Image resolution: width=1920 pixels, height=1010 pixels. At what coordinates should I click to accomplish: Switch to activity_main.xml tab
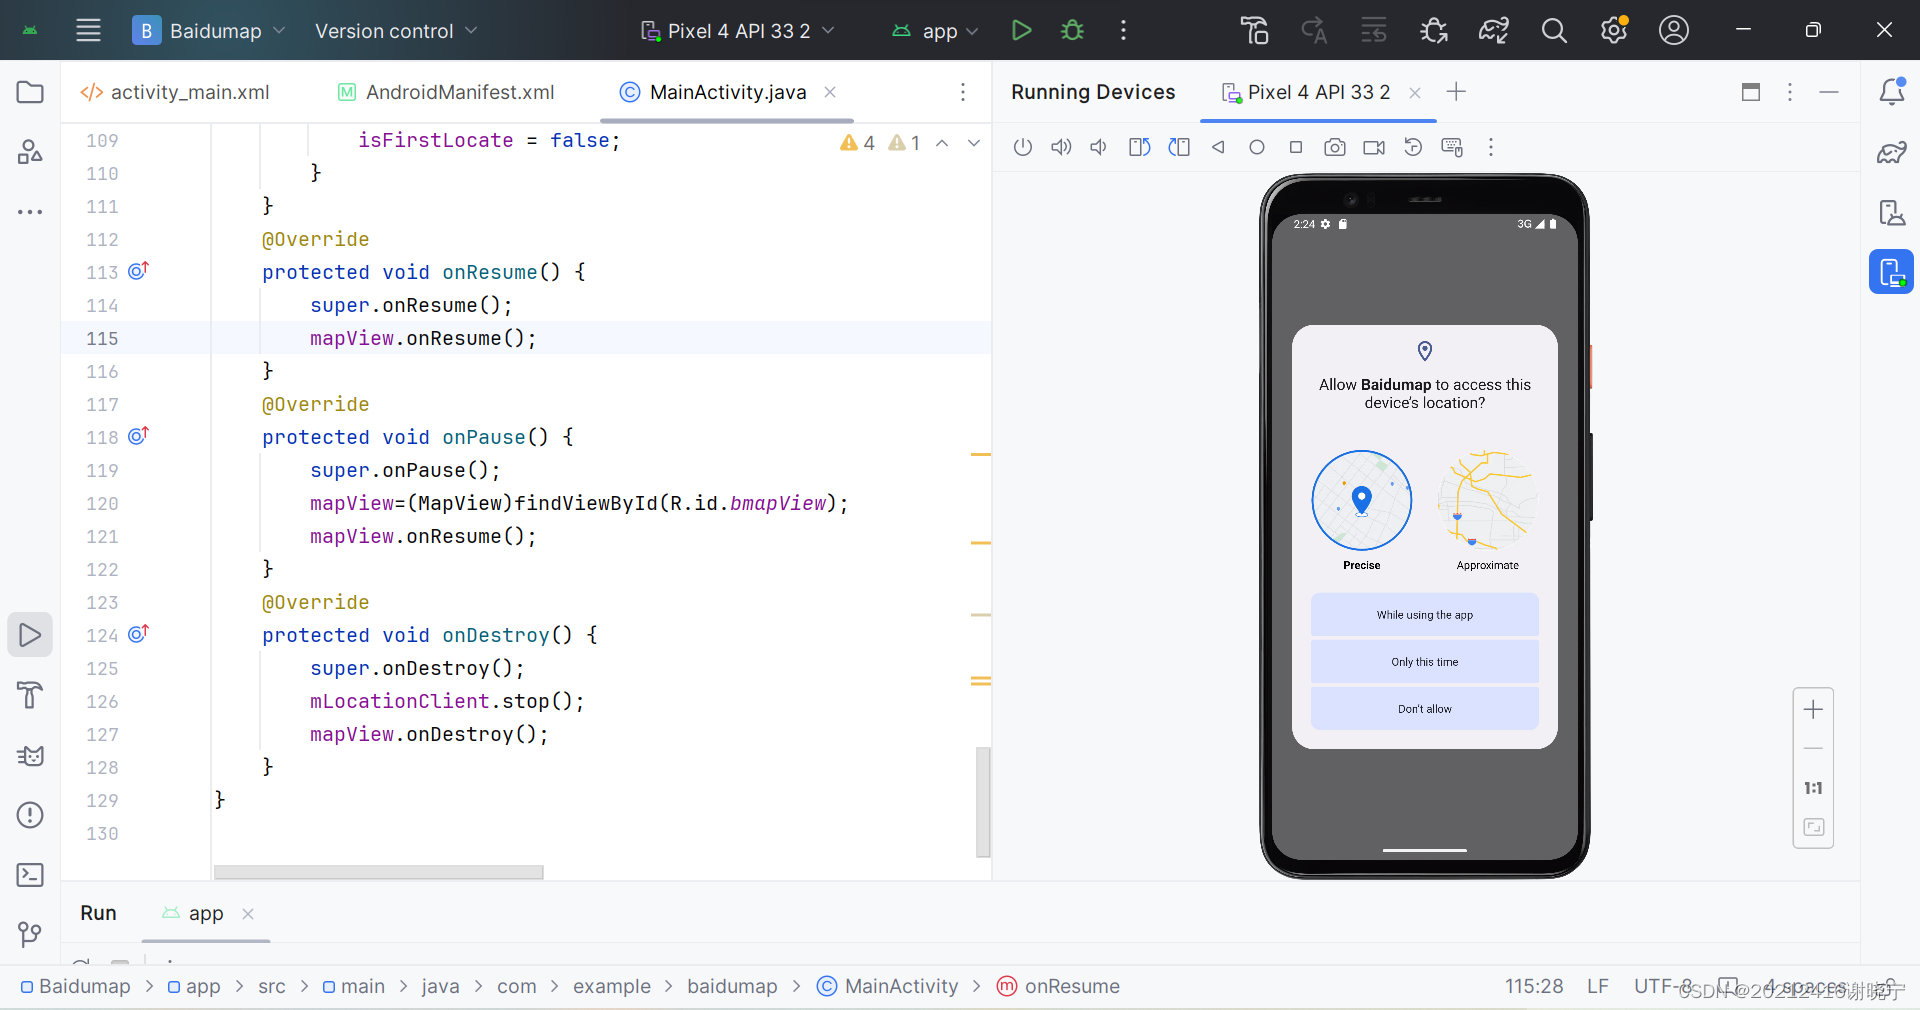[176, 92]
